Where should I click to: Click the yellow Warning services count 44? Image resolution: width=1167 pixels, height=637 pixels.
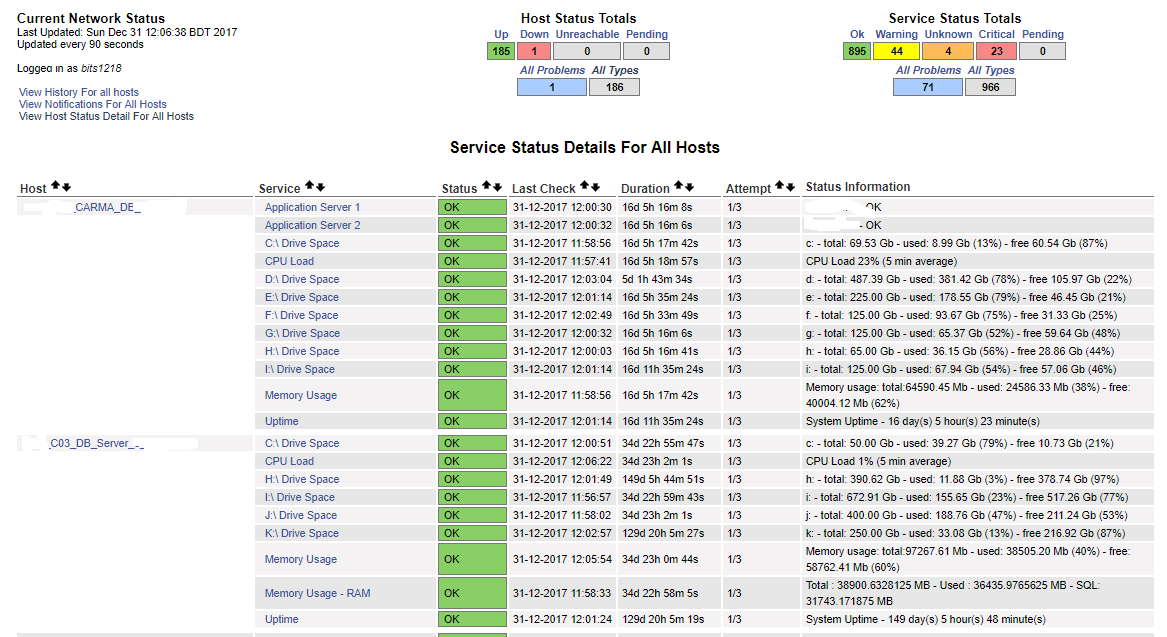click(x=896, y=51)
